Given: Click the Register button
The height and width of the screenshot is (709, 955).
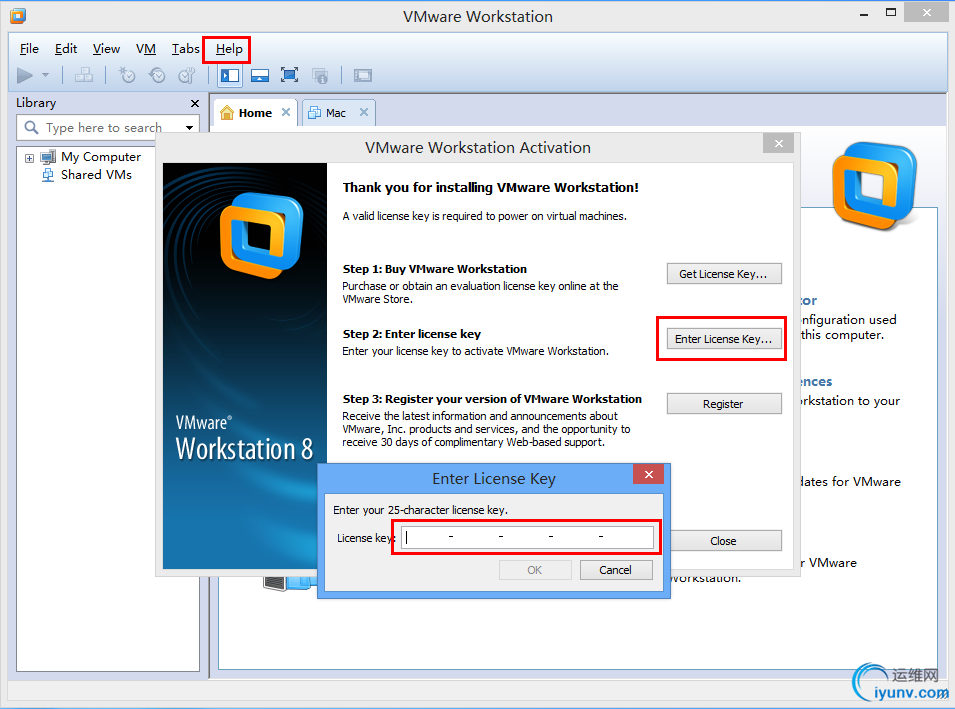Looking at the screenshot, I should point(724,404).
